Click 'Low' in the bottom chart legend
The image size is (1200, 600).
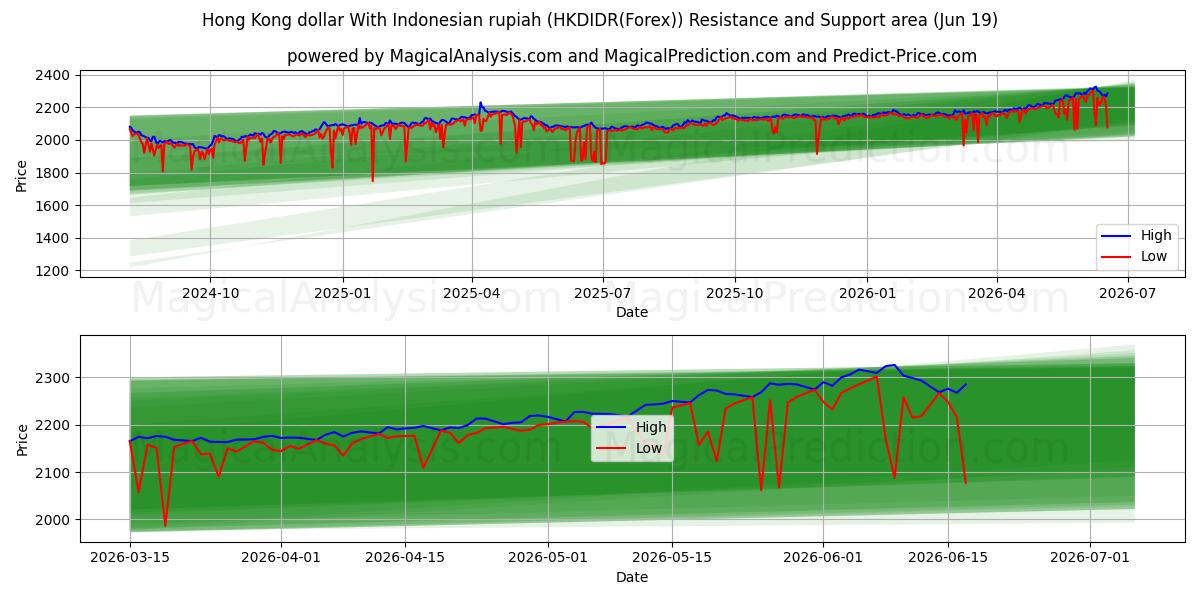(x=650, y=448)
